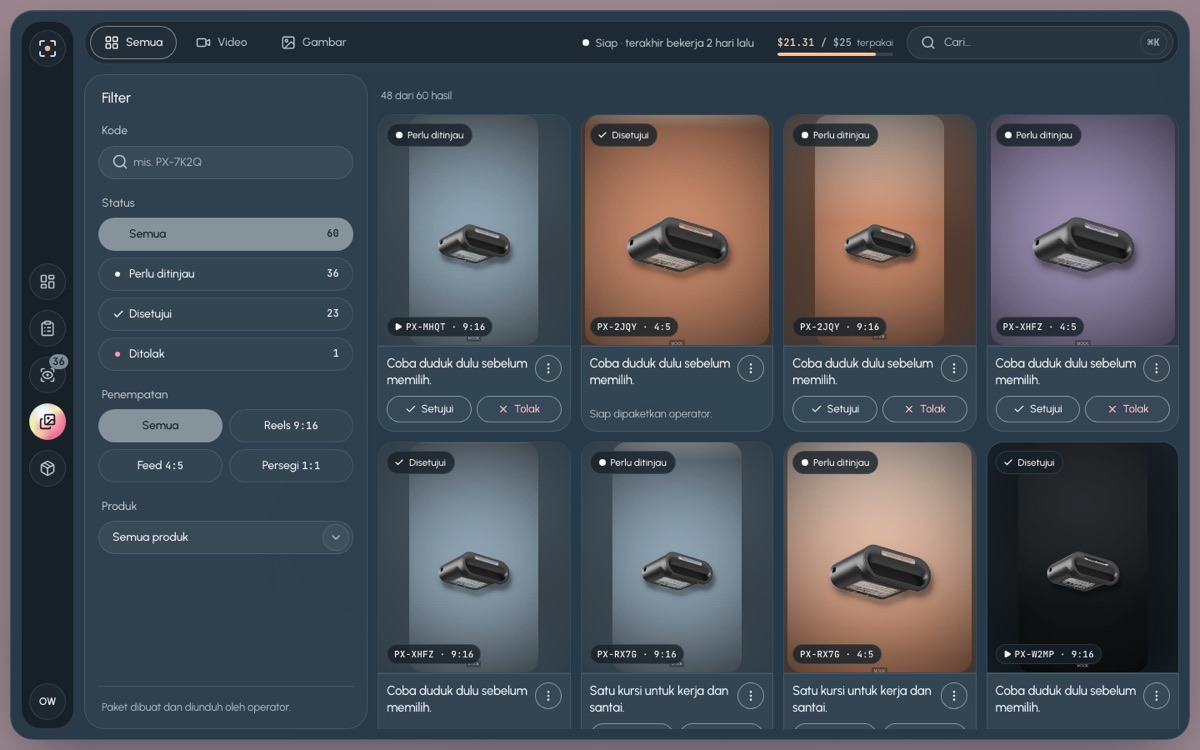This screenshot has width=1200, height=750.
Task: Open more options for PX-MHQT 9:16 card
Action: point(548,368)
